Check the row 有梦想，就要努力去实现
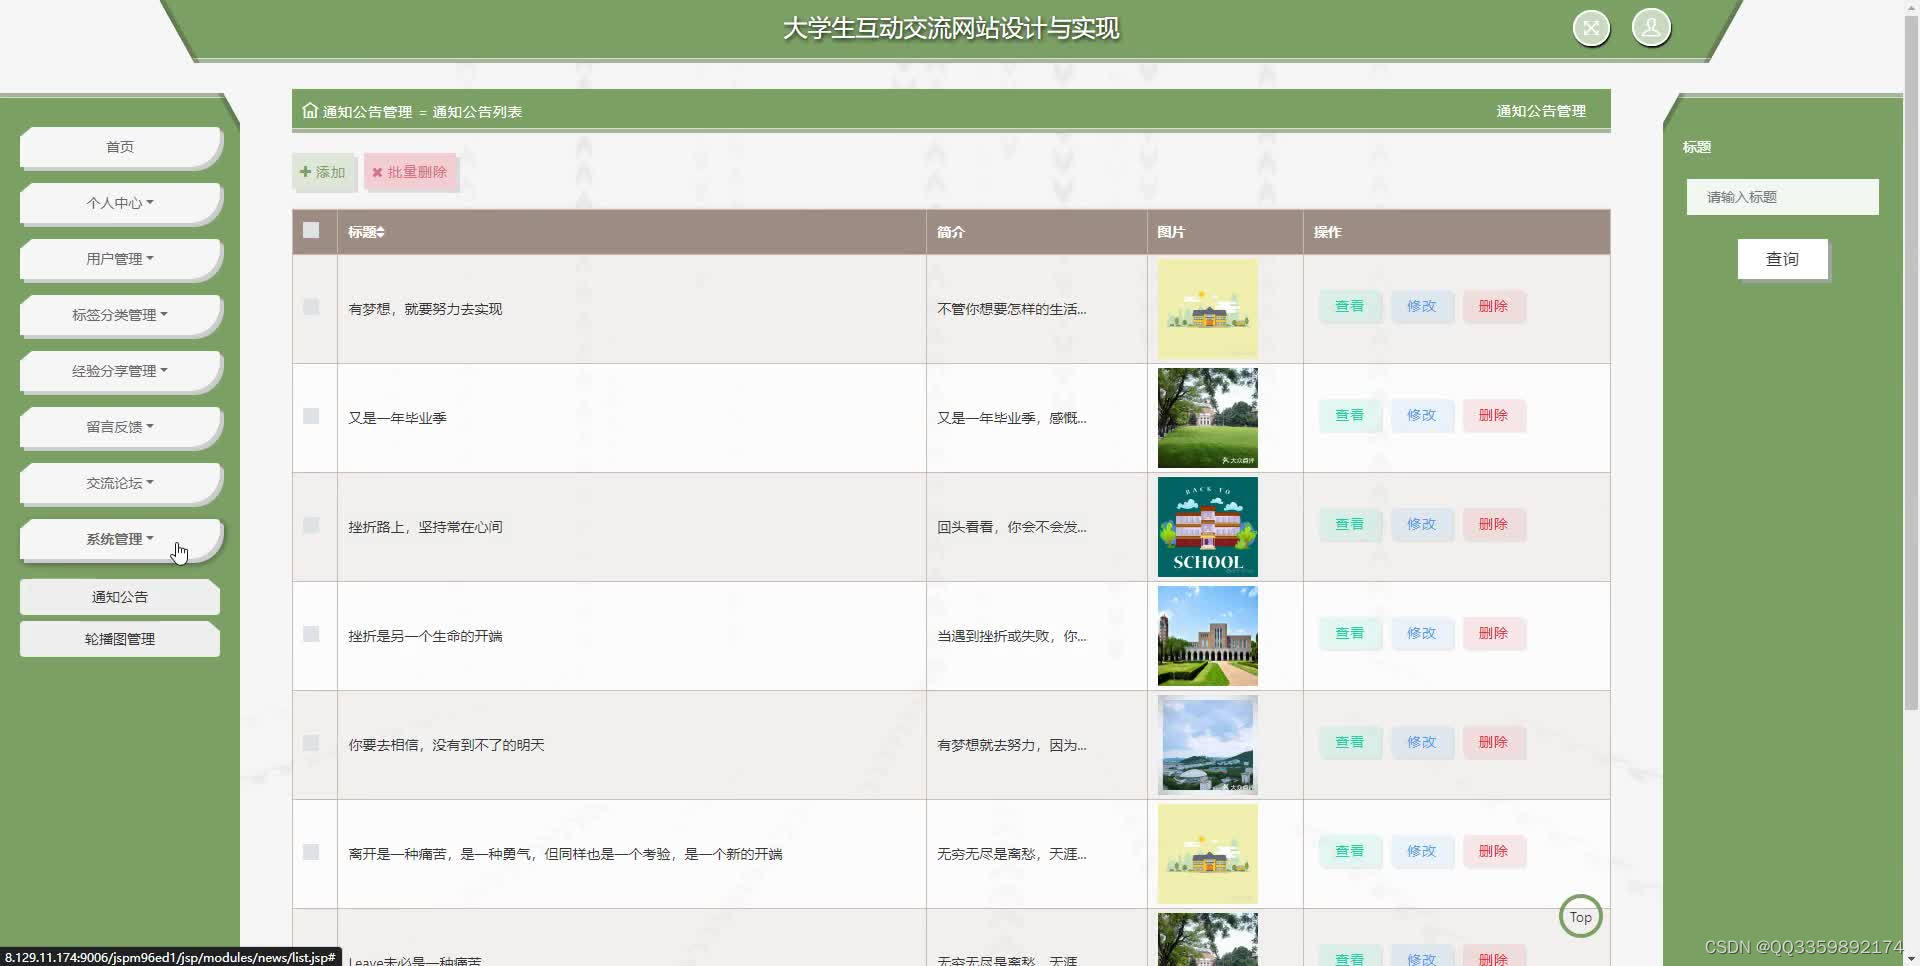The height and width of the screenshot is (966, 1920). pyautogui.click(x=311, y=307)
